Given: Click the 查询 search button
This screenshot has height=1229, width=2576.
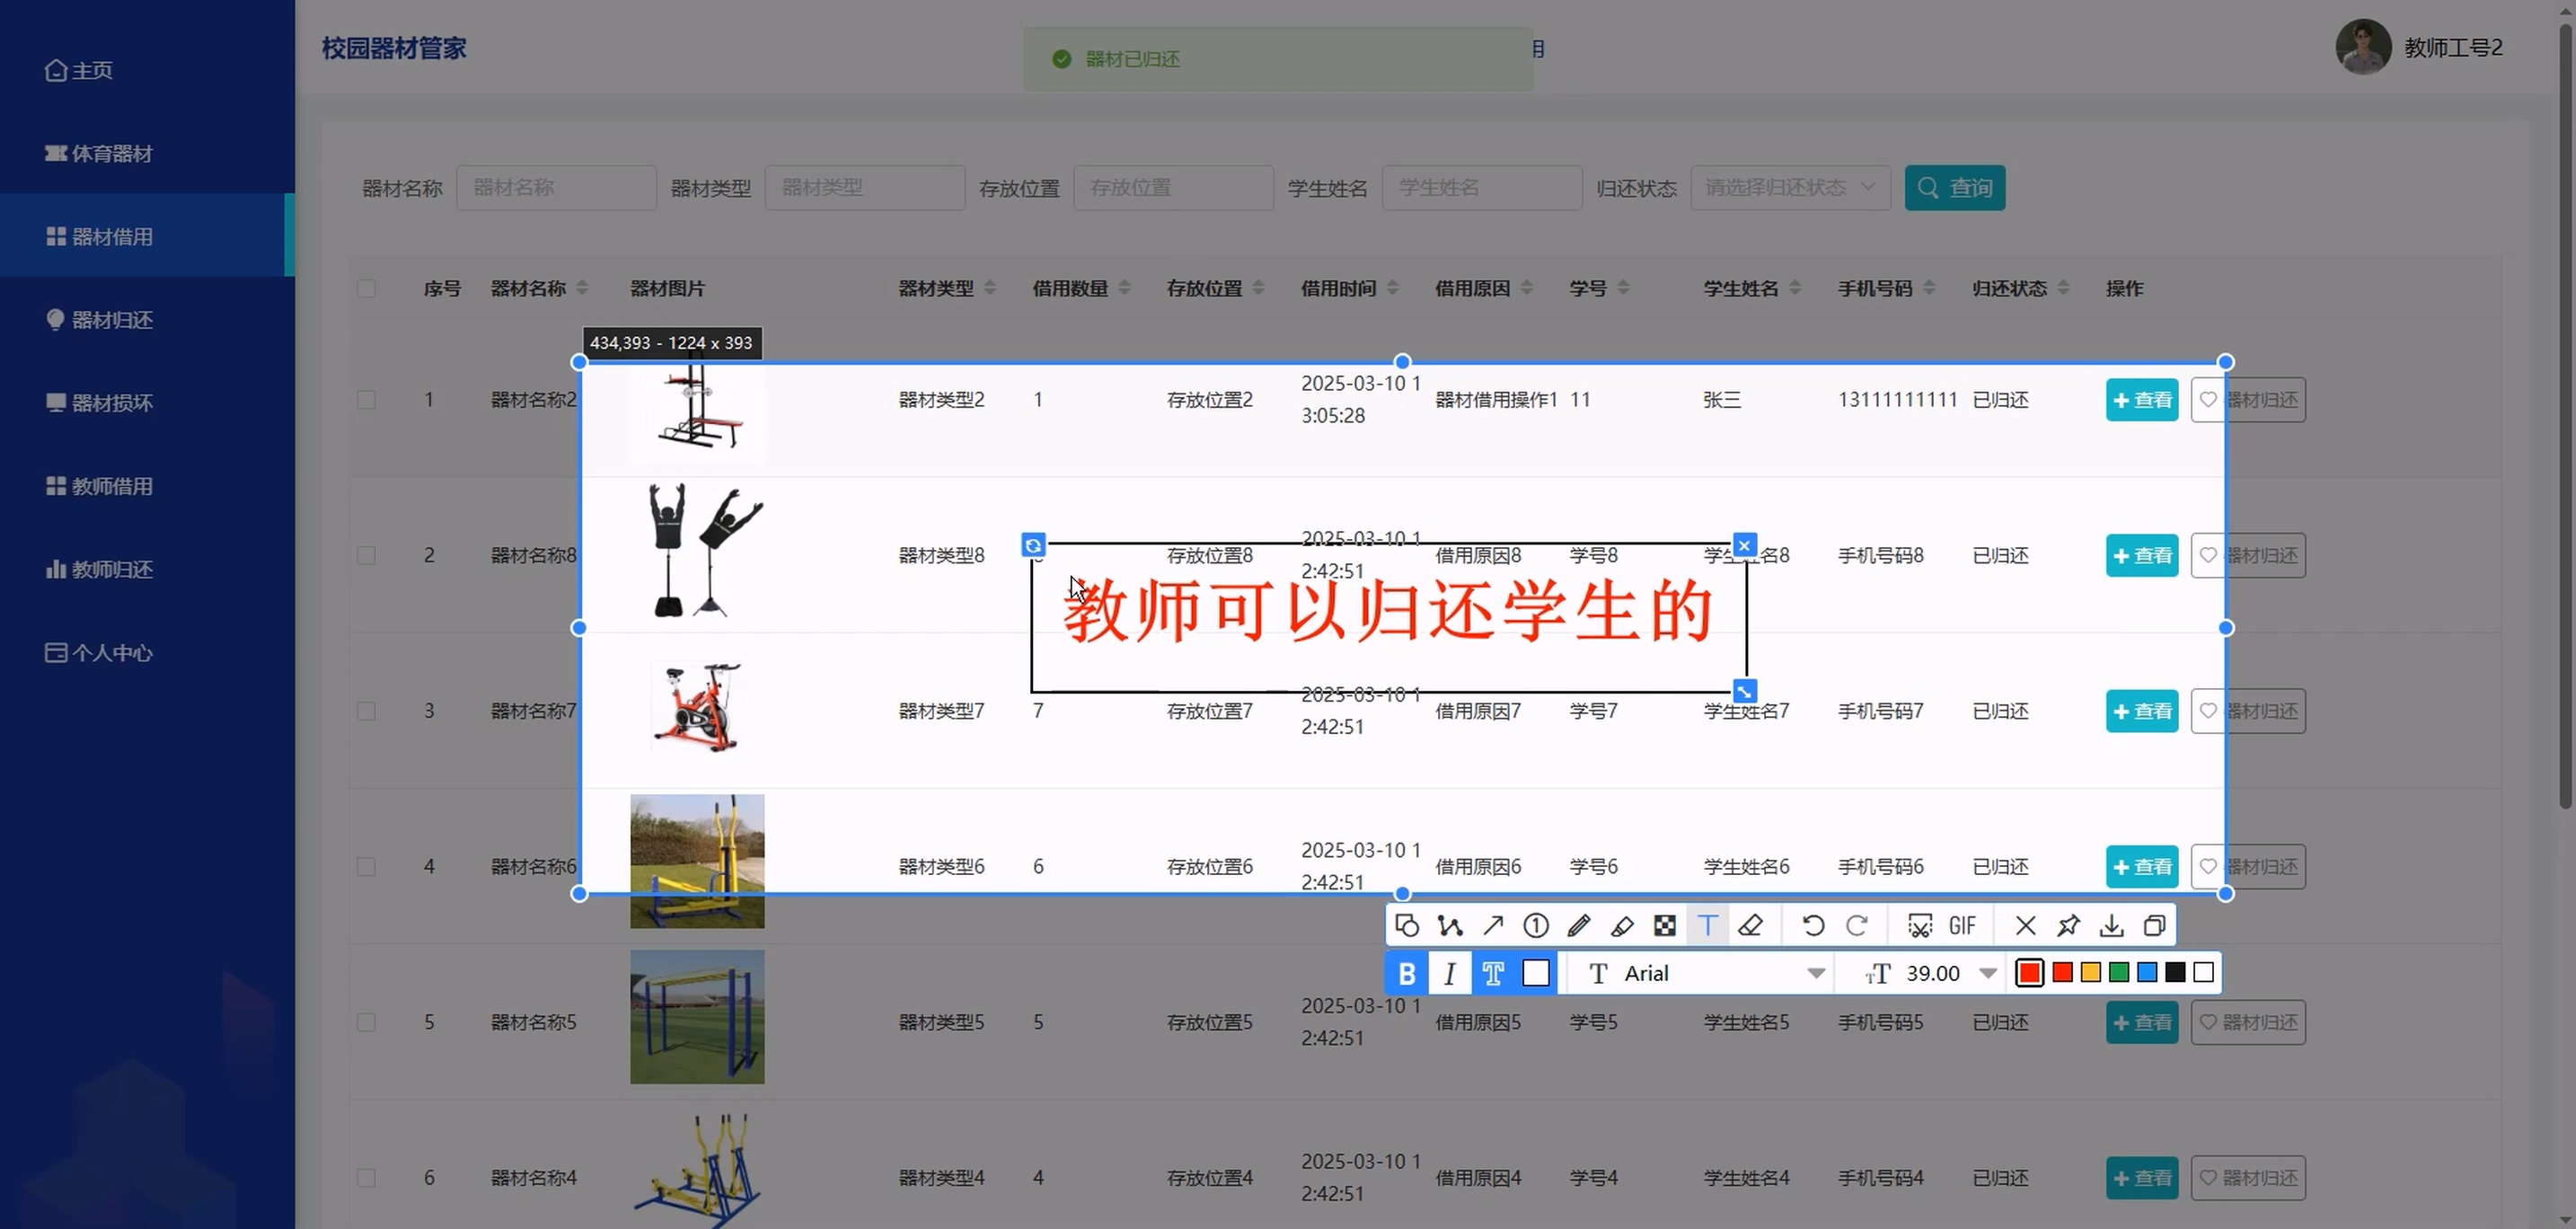Looking at the screenshot, I should [1954, 187].
